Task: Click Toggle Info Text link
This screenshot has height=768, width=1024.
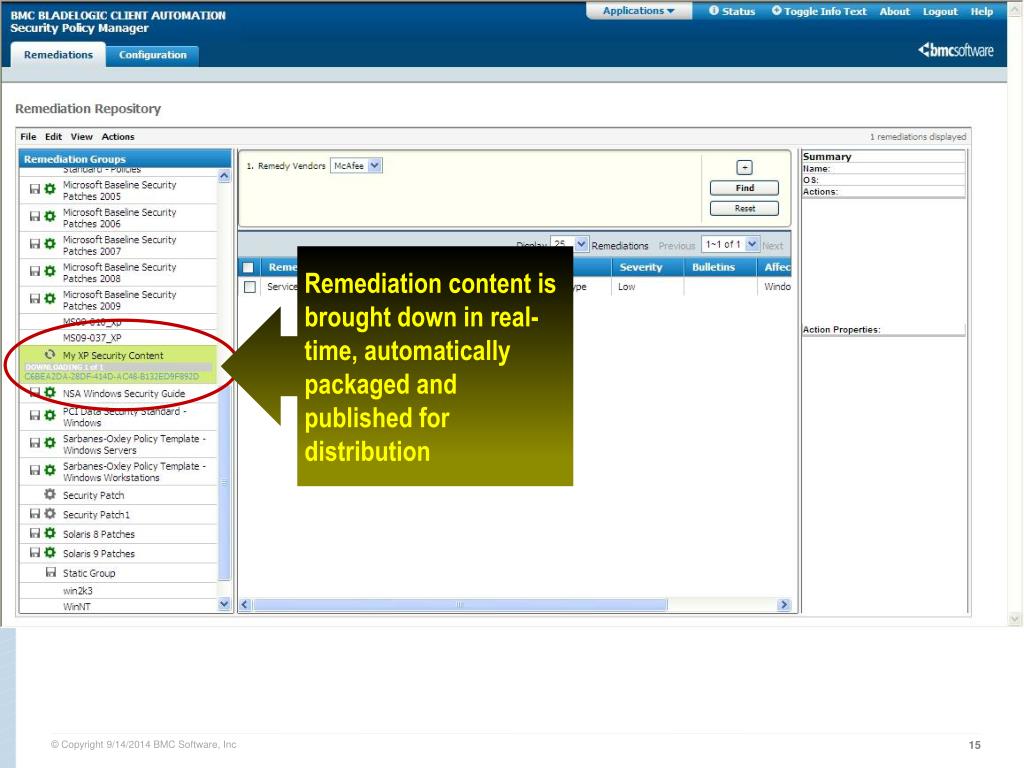Action: pyautogui.click(x=819, y=11)
